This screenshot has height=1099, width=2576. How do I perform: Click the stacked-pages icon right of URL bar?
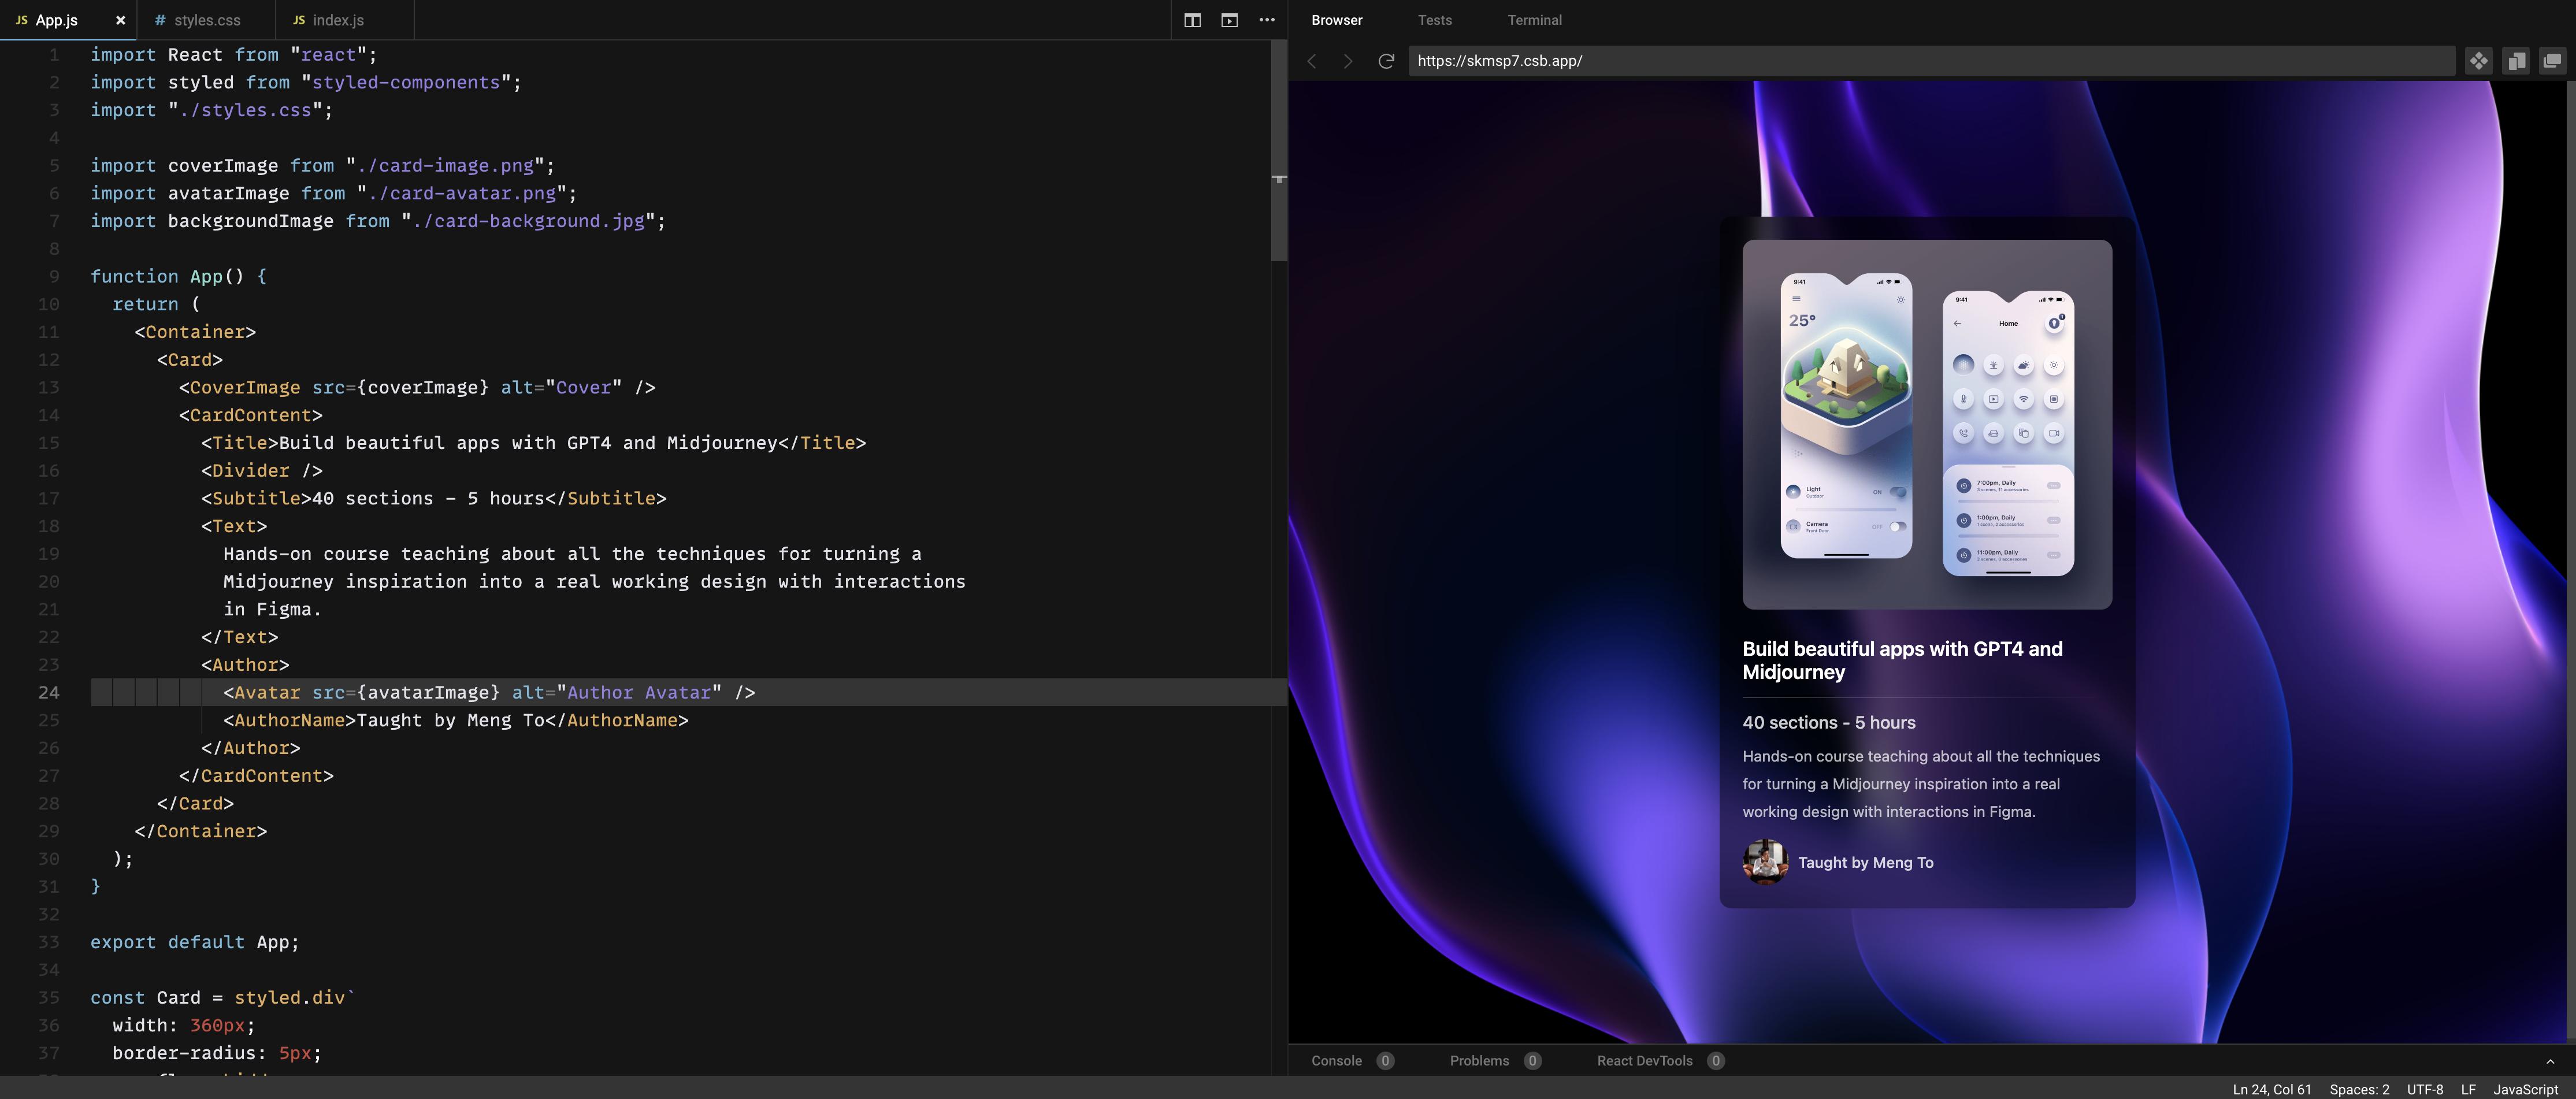2516,61
